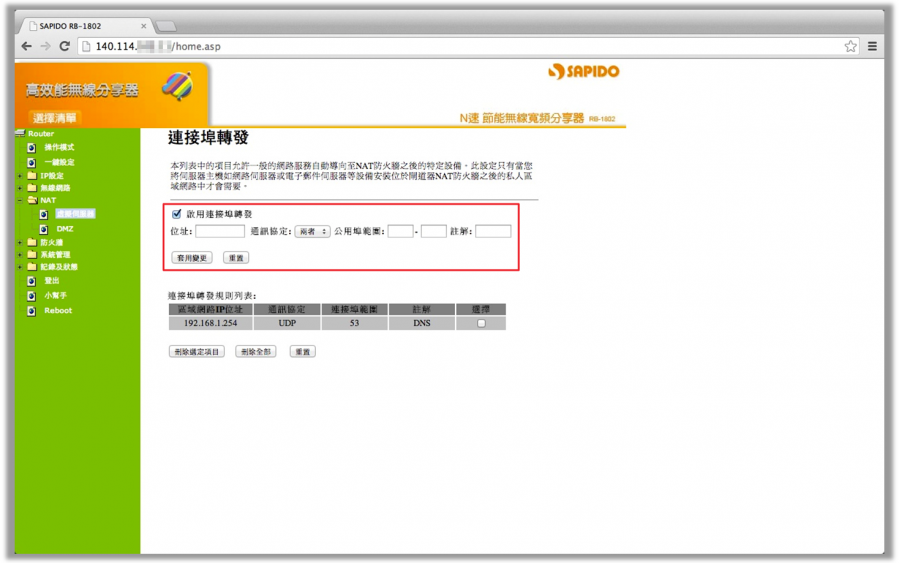Select the SAPIDO RB-1802 browser tab
Viewport: 899px width, 563px height.
point(83,25)
